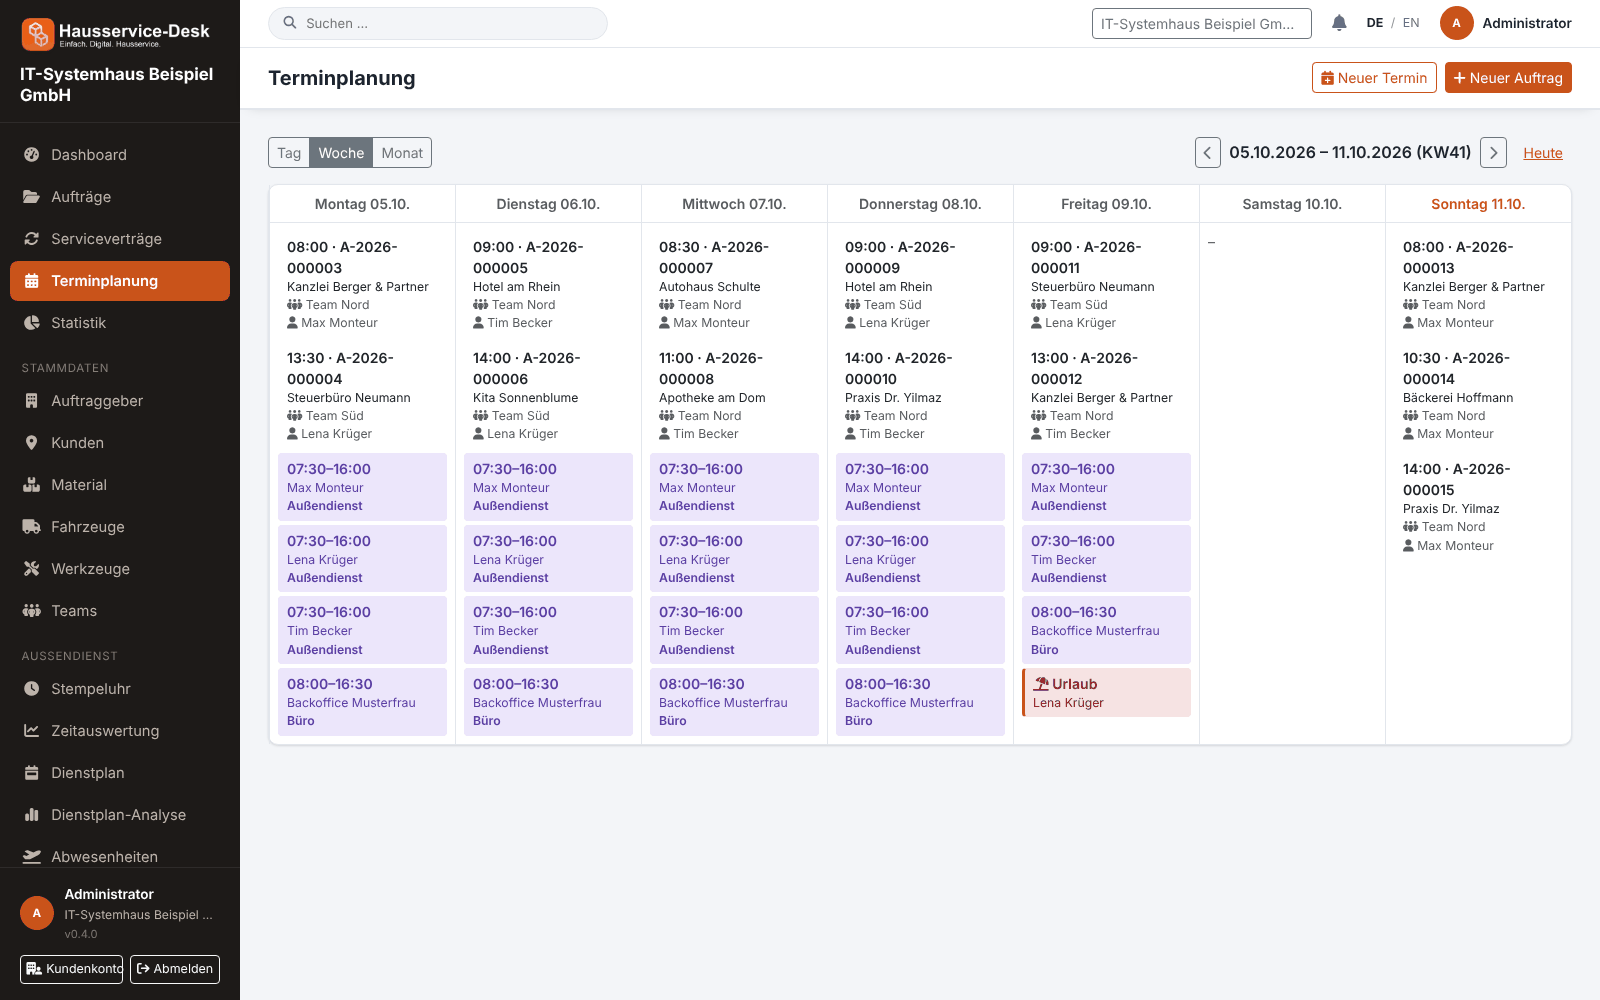
Task: Open Material boxes icon
Action: (32, 485)
